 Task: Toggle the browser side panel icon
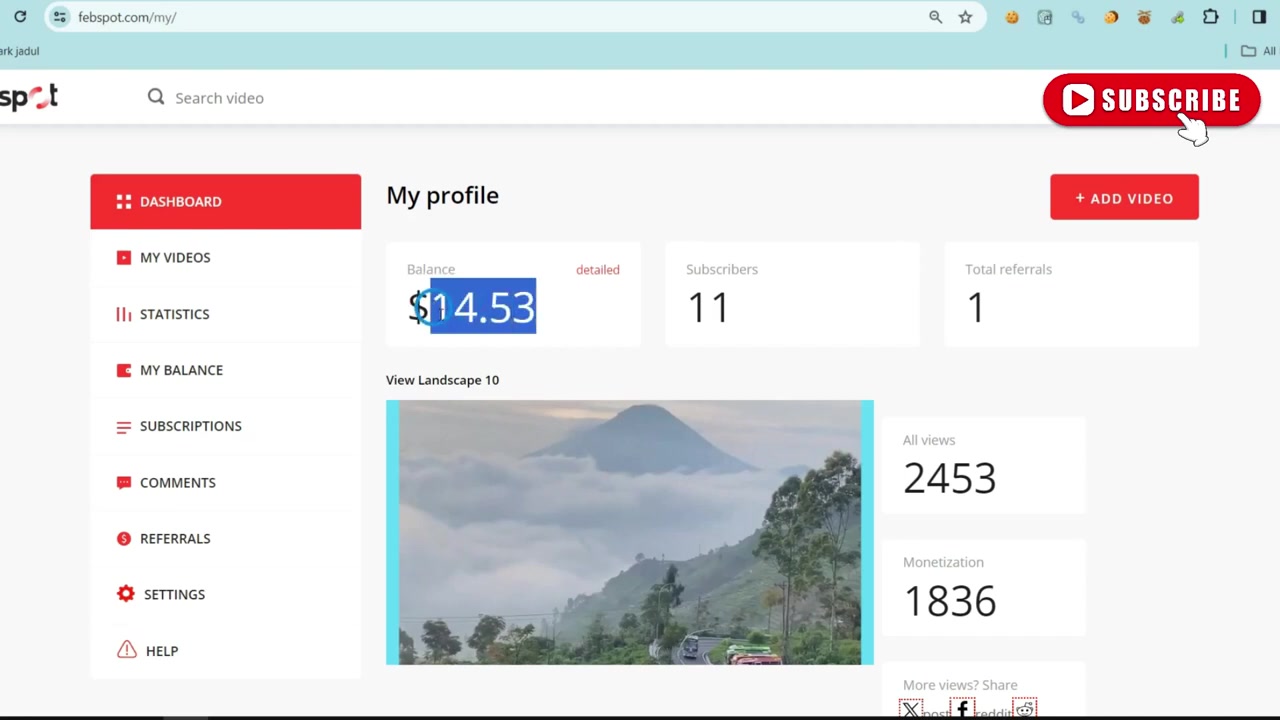click(1259, 17)
